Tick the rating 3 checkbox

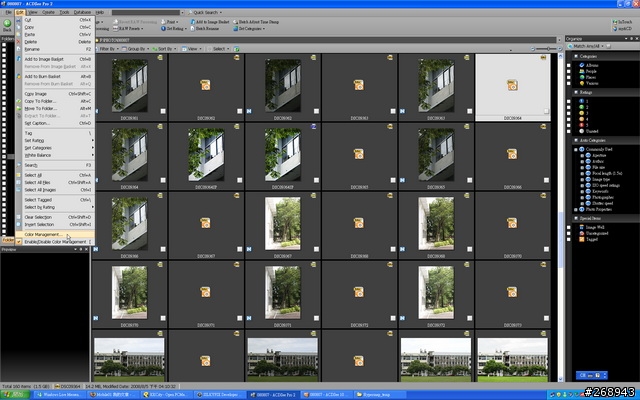pyautogui.click(x=569, y=113)
